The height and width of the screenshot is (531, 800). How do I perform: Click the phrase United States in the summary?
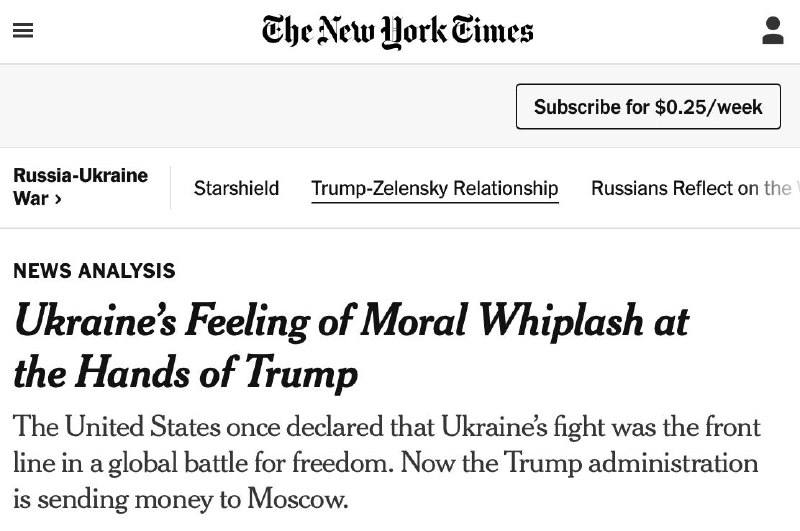(x=142, y=426)
